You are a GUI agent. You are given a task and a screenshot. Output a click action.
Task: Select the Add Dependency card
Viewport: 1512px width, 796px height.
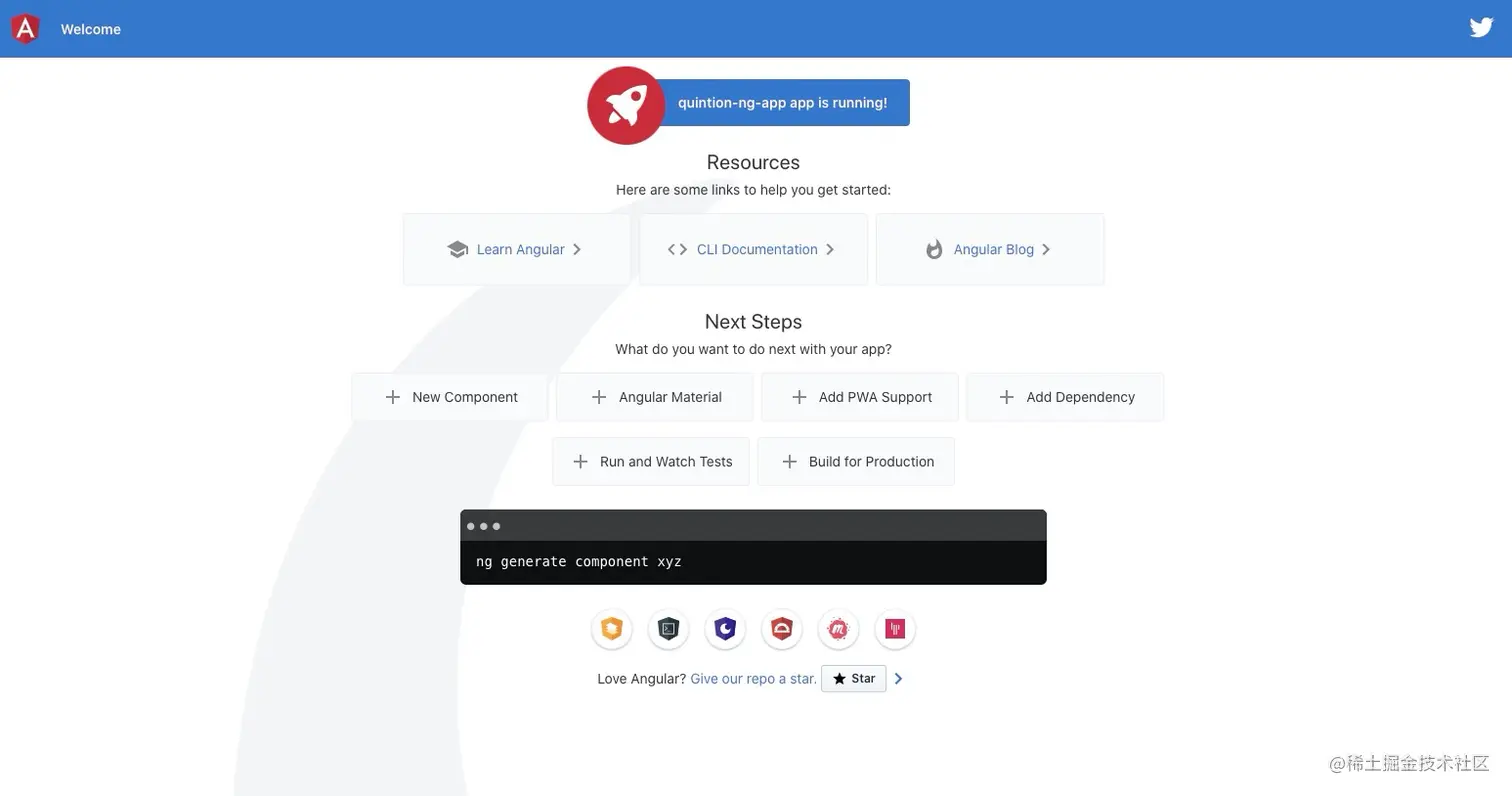(x=1065, y=397)
